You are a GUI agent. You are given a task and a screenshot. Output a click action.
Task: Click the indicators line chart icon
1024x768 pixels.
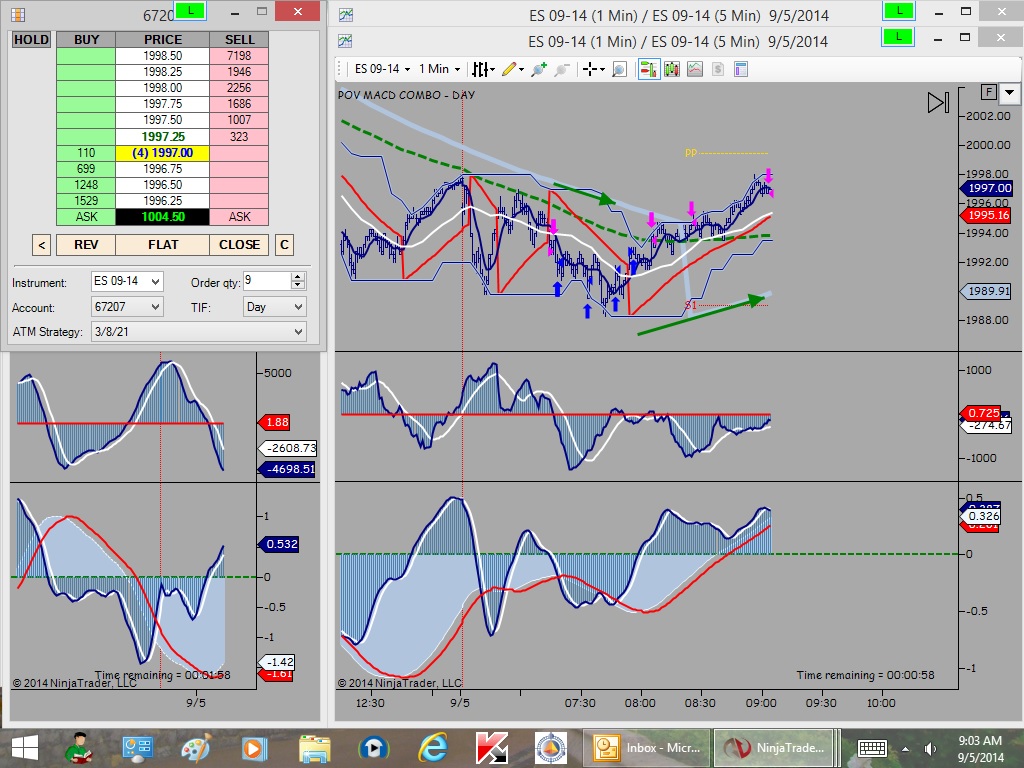695,69
